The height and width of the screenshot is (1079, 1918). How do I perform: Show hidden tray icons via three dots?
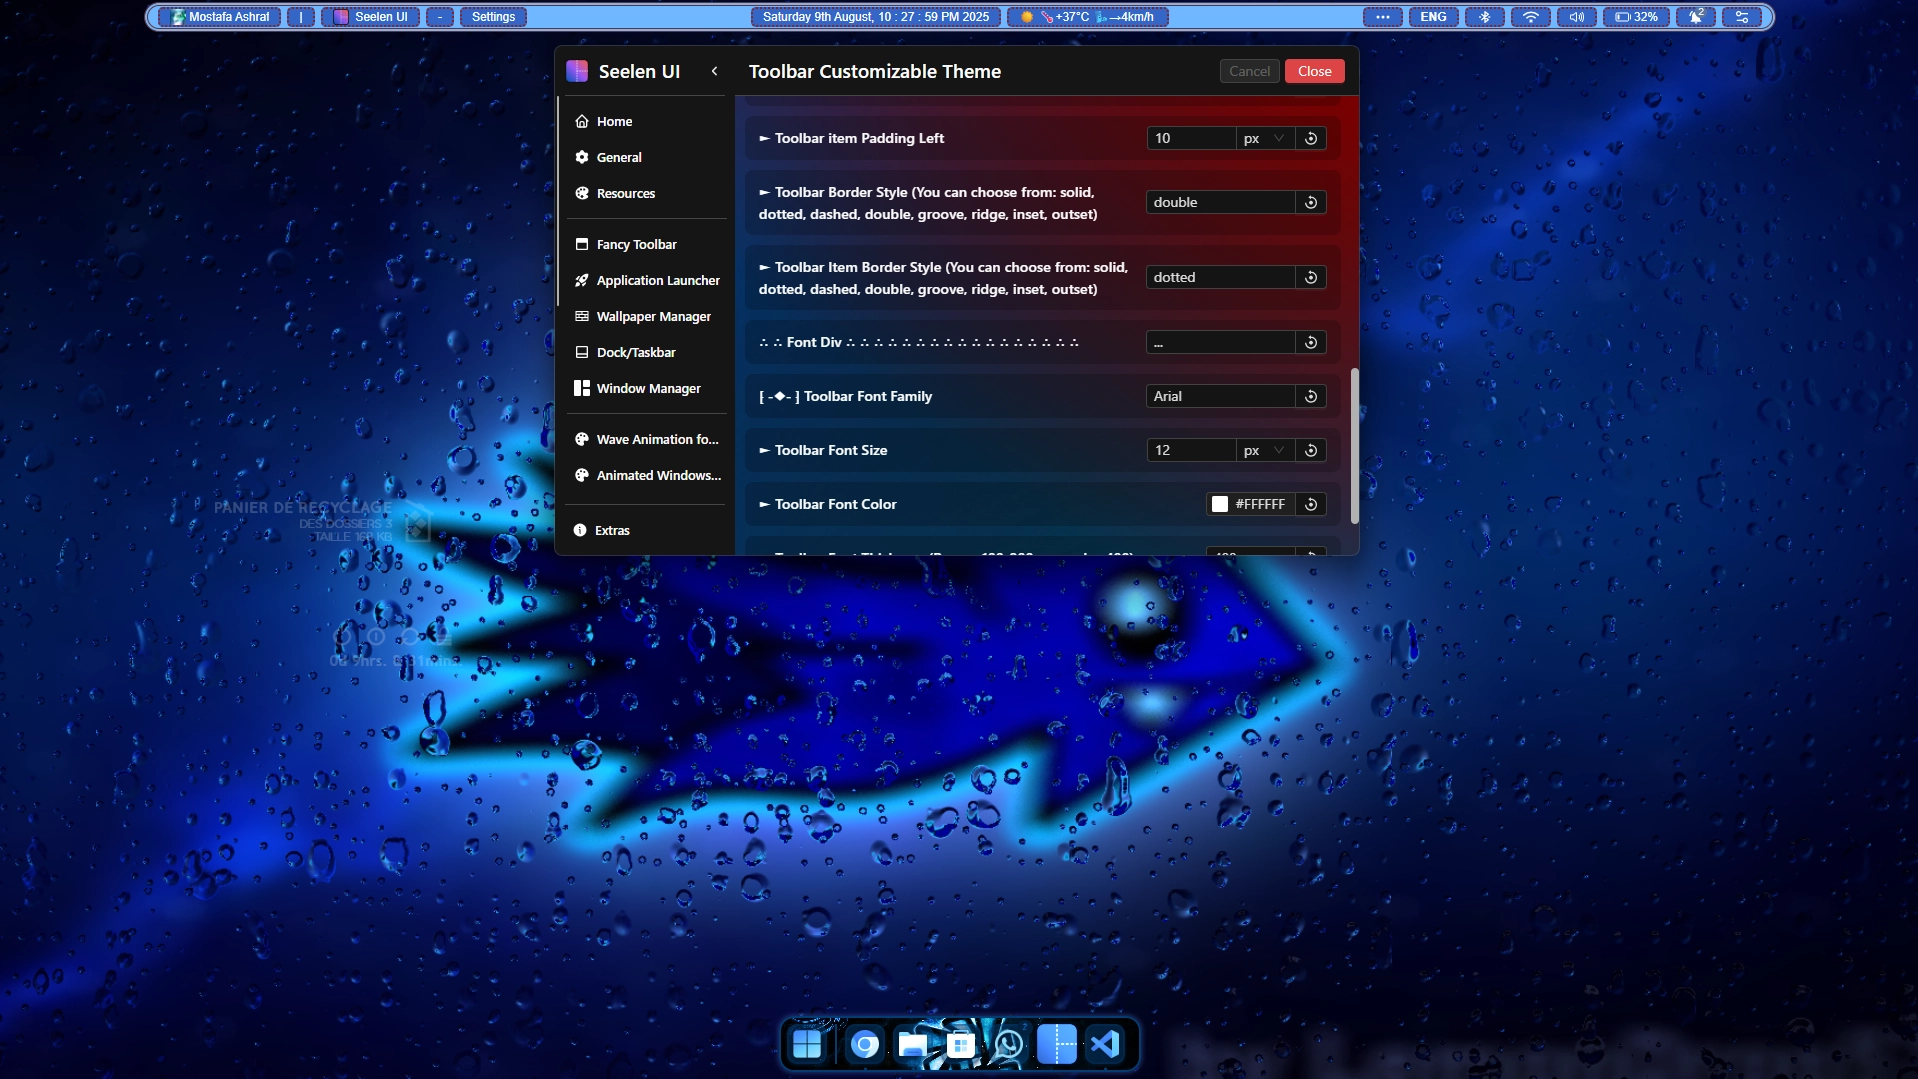[1382, 17]
